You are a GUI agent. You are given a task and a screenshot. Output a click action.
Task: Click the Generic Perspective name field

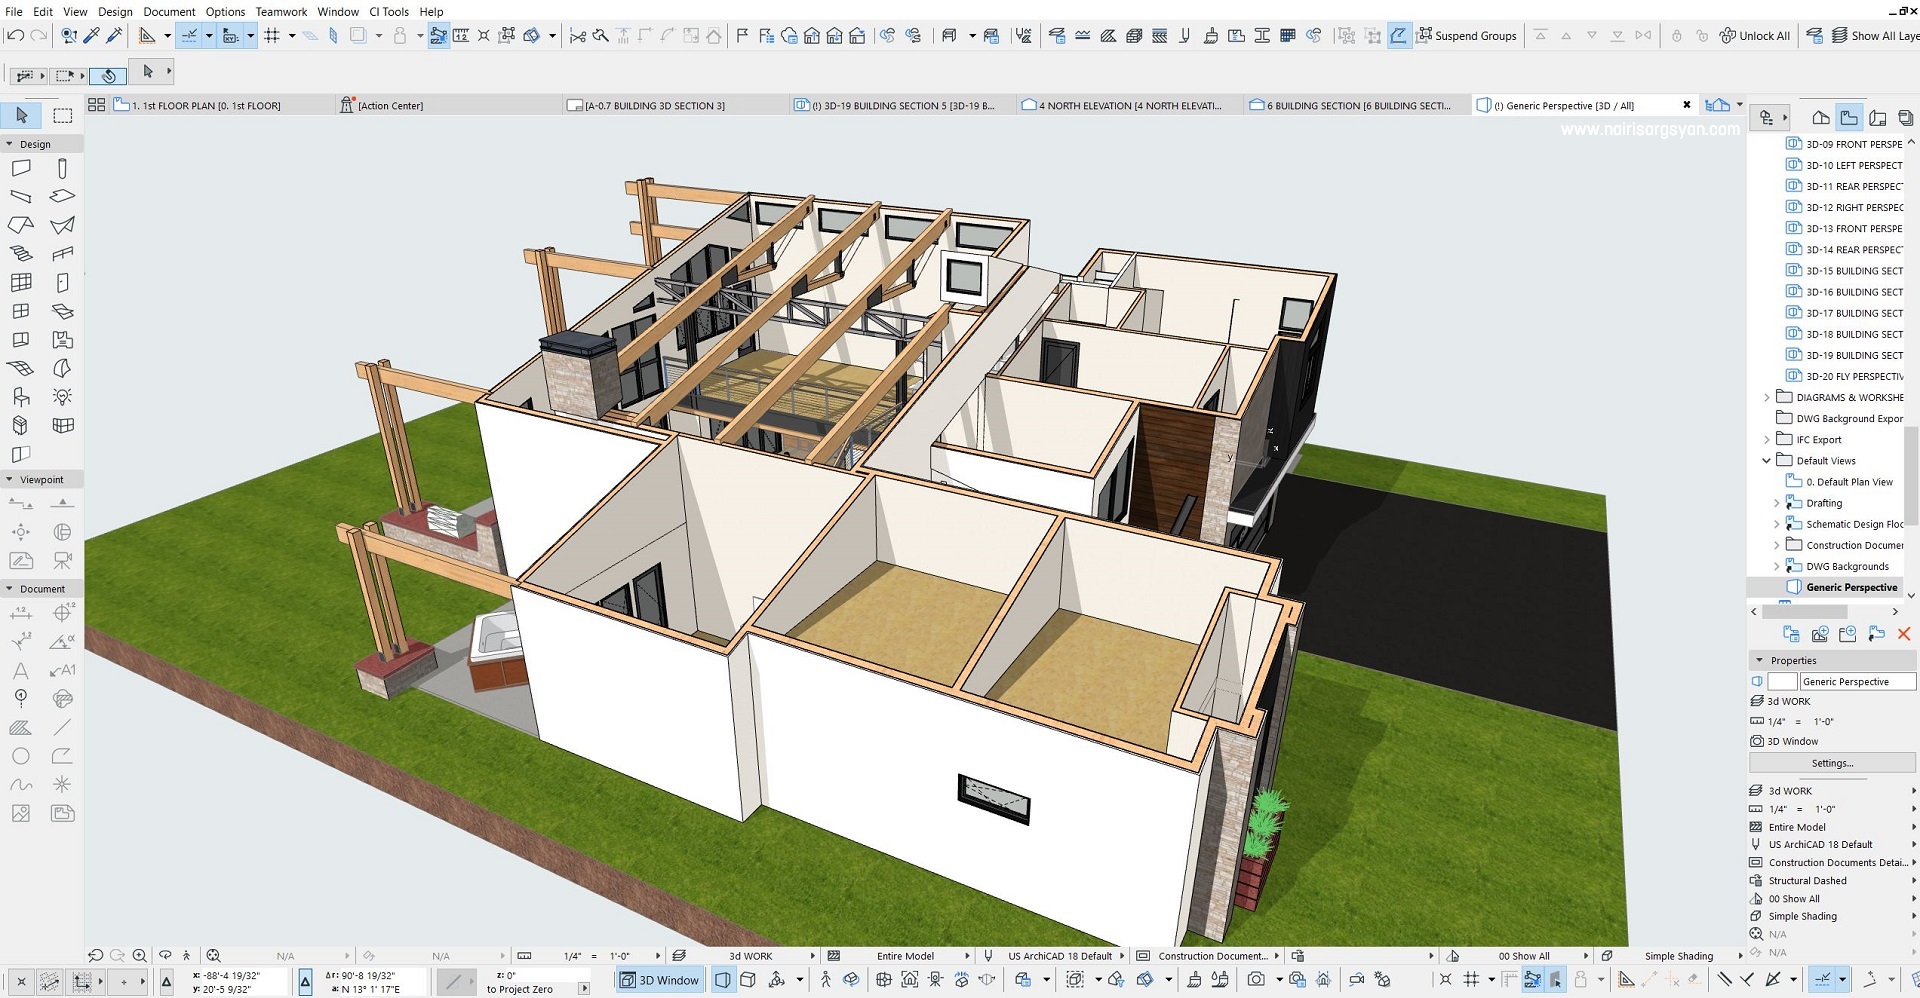[x=1858, y=682]
